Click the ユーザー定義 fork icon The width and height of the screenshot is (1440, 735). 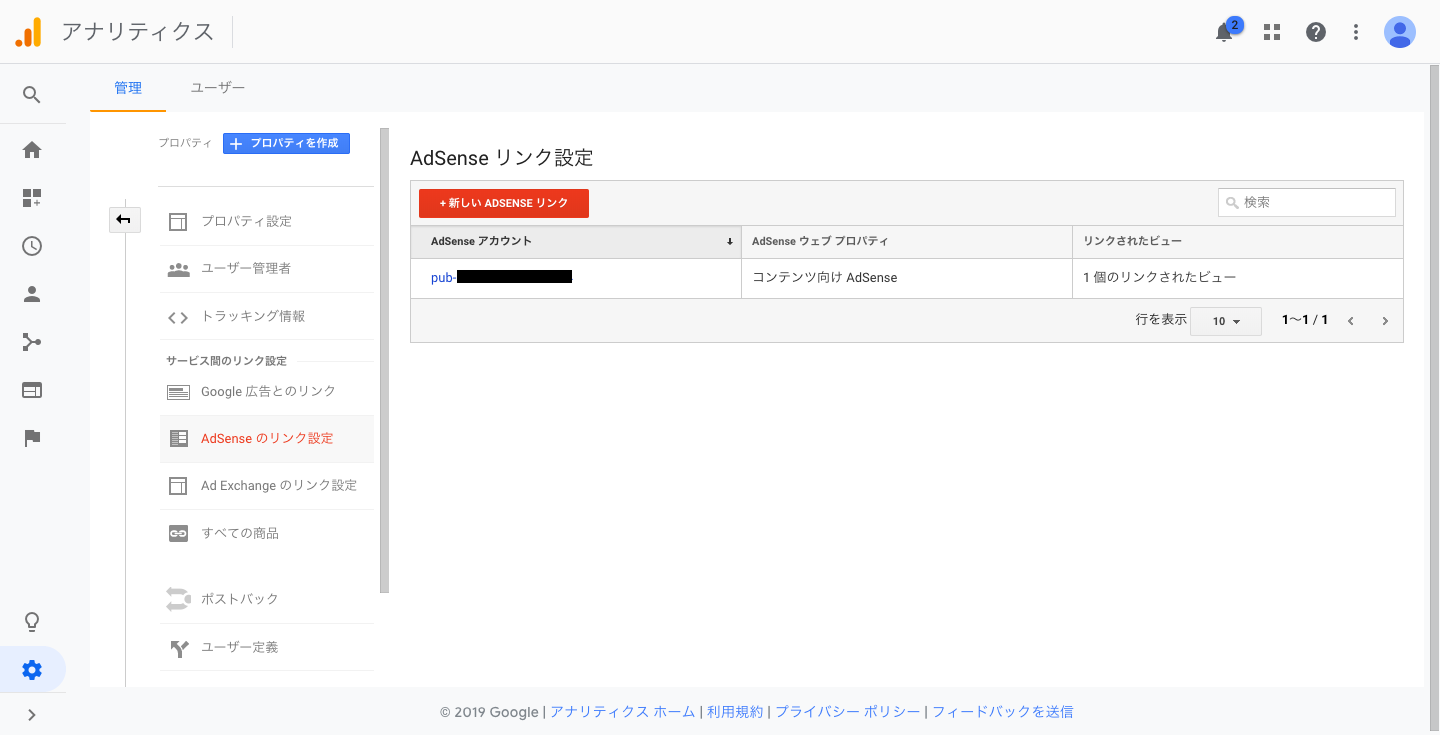[x=178, y=648]
